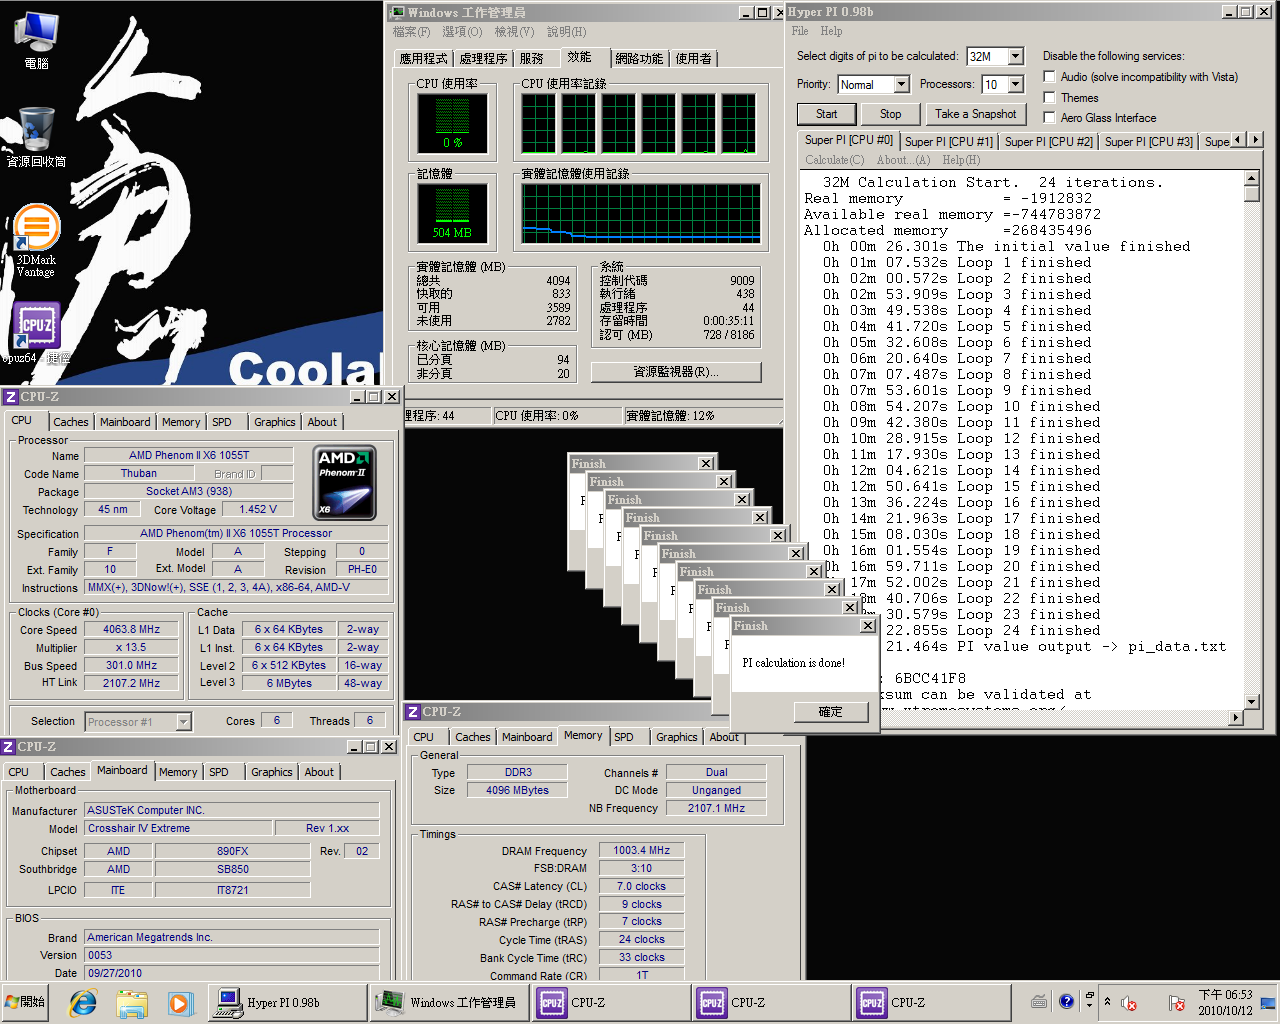Viewport: 1280px width, 1024px height.
Task: Open the Processors dropdown showing 10
Action: tap(1015, 84)
